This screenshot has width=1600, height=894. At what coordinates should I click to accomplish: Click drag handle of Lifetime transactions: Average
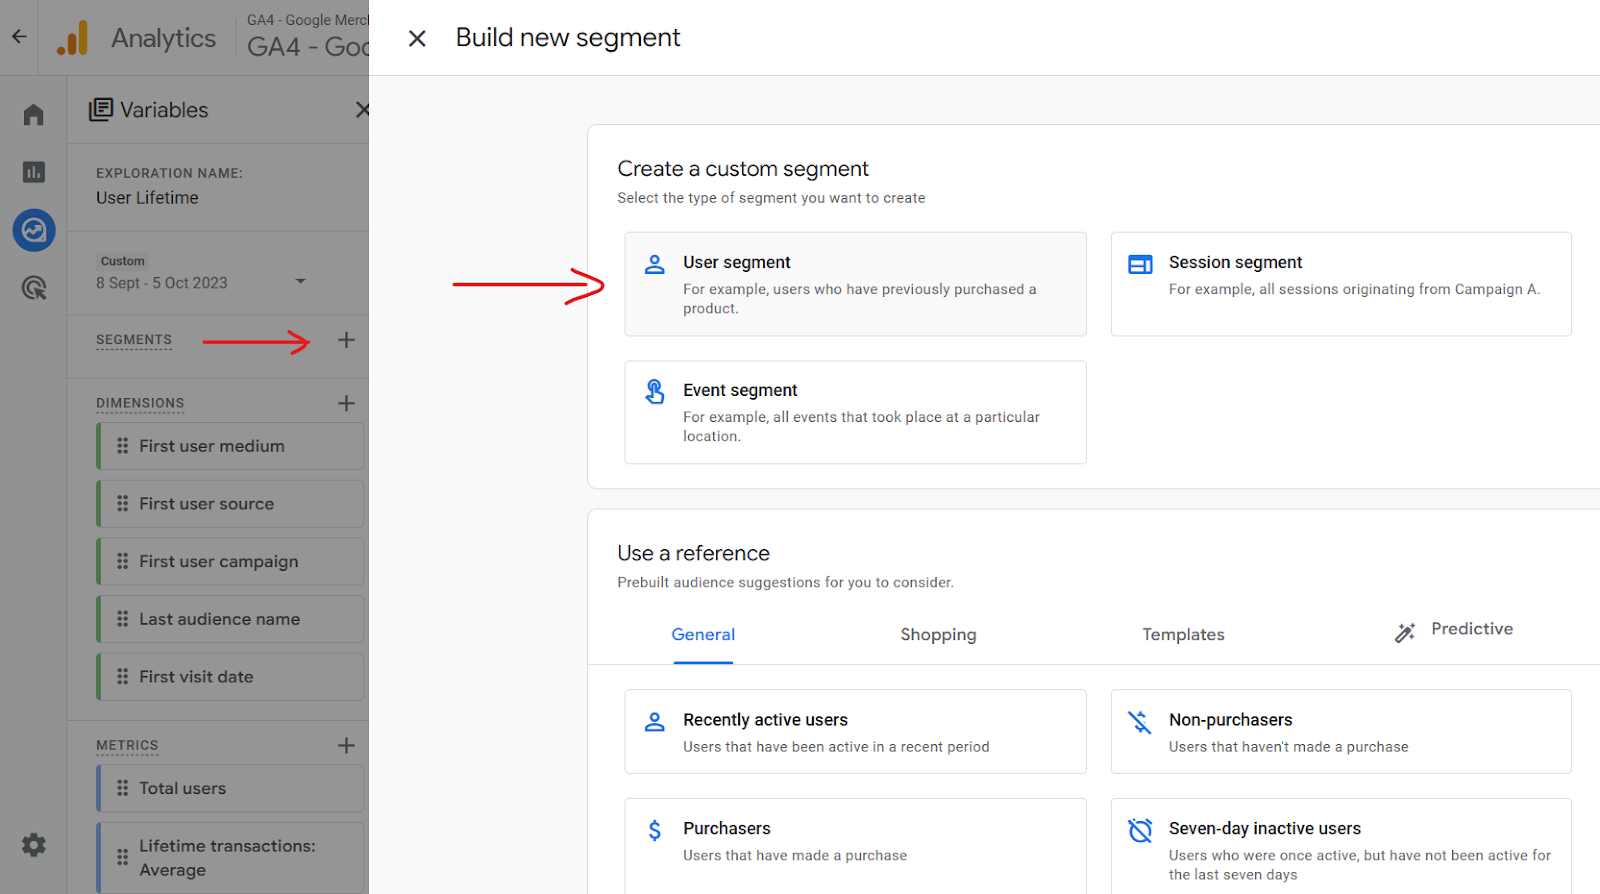click(x=122, y=857)
